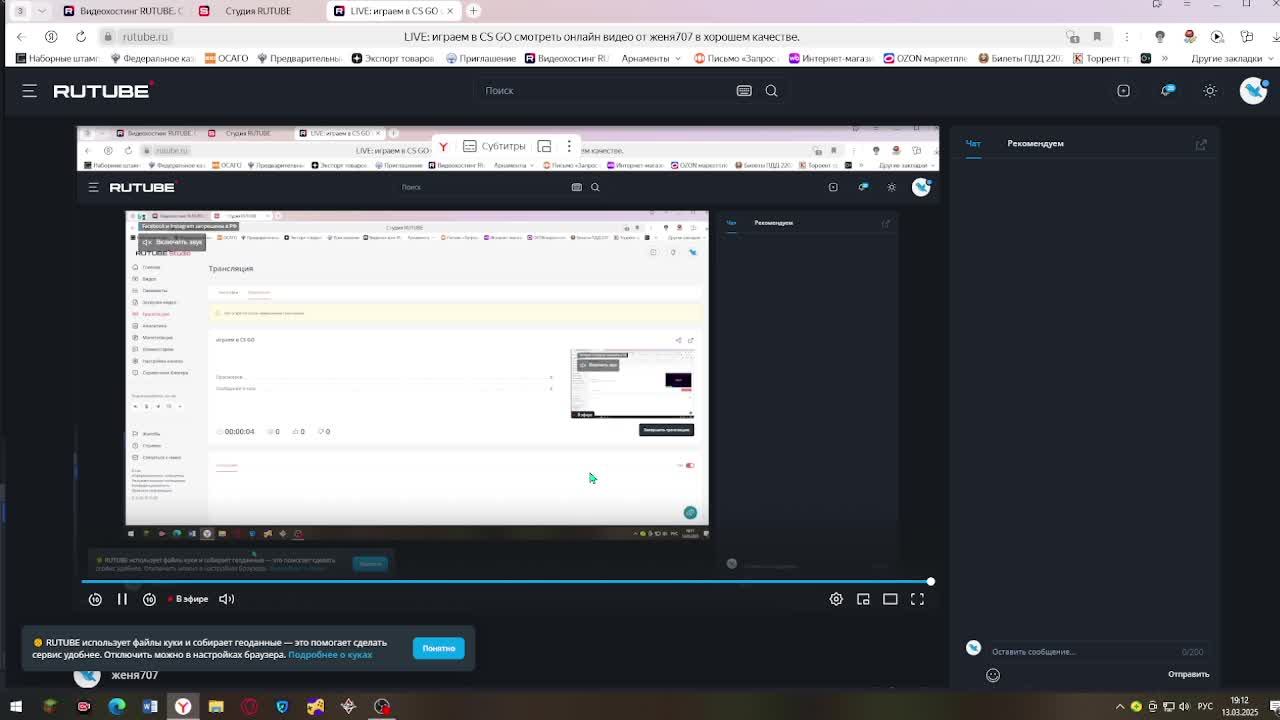This screenshot has height=720, width=1280.
Task: Close the LIVE: играем в CS GO tab
Action: click(x=450, y=11)
